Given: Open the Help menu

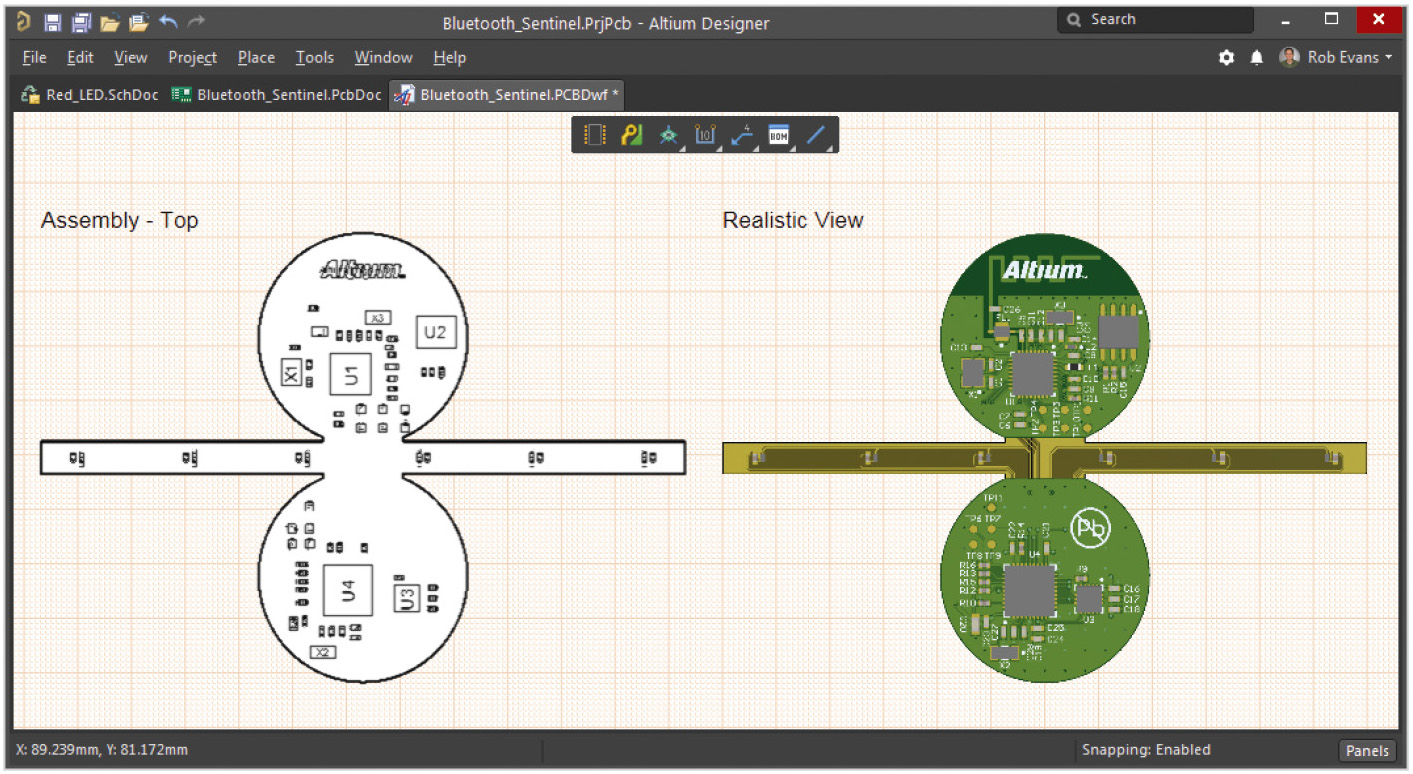Looking at the screenshot, I should tap(449, 58).
